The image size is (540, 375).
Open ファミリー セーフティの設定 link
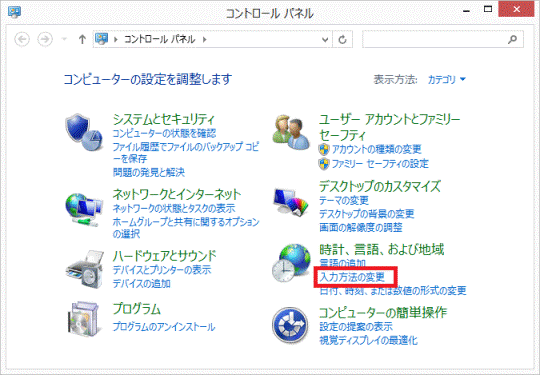pyautogui.click(x=380, y=164)
